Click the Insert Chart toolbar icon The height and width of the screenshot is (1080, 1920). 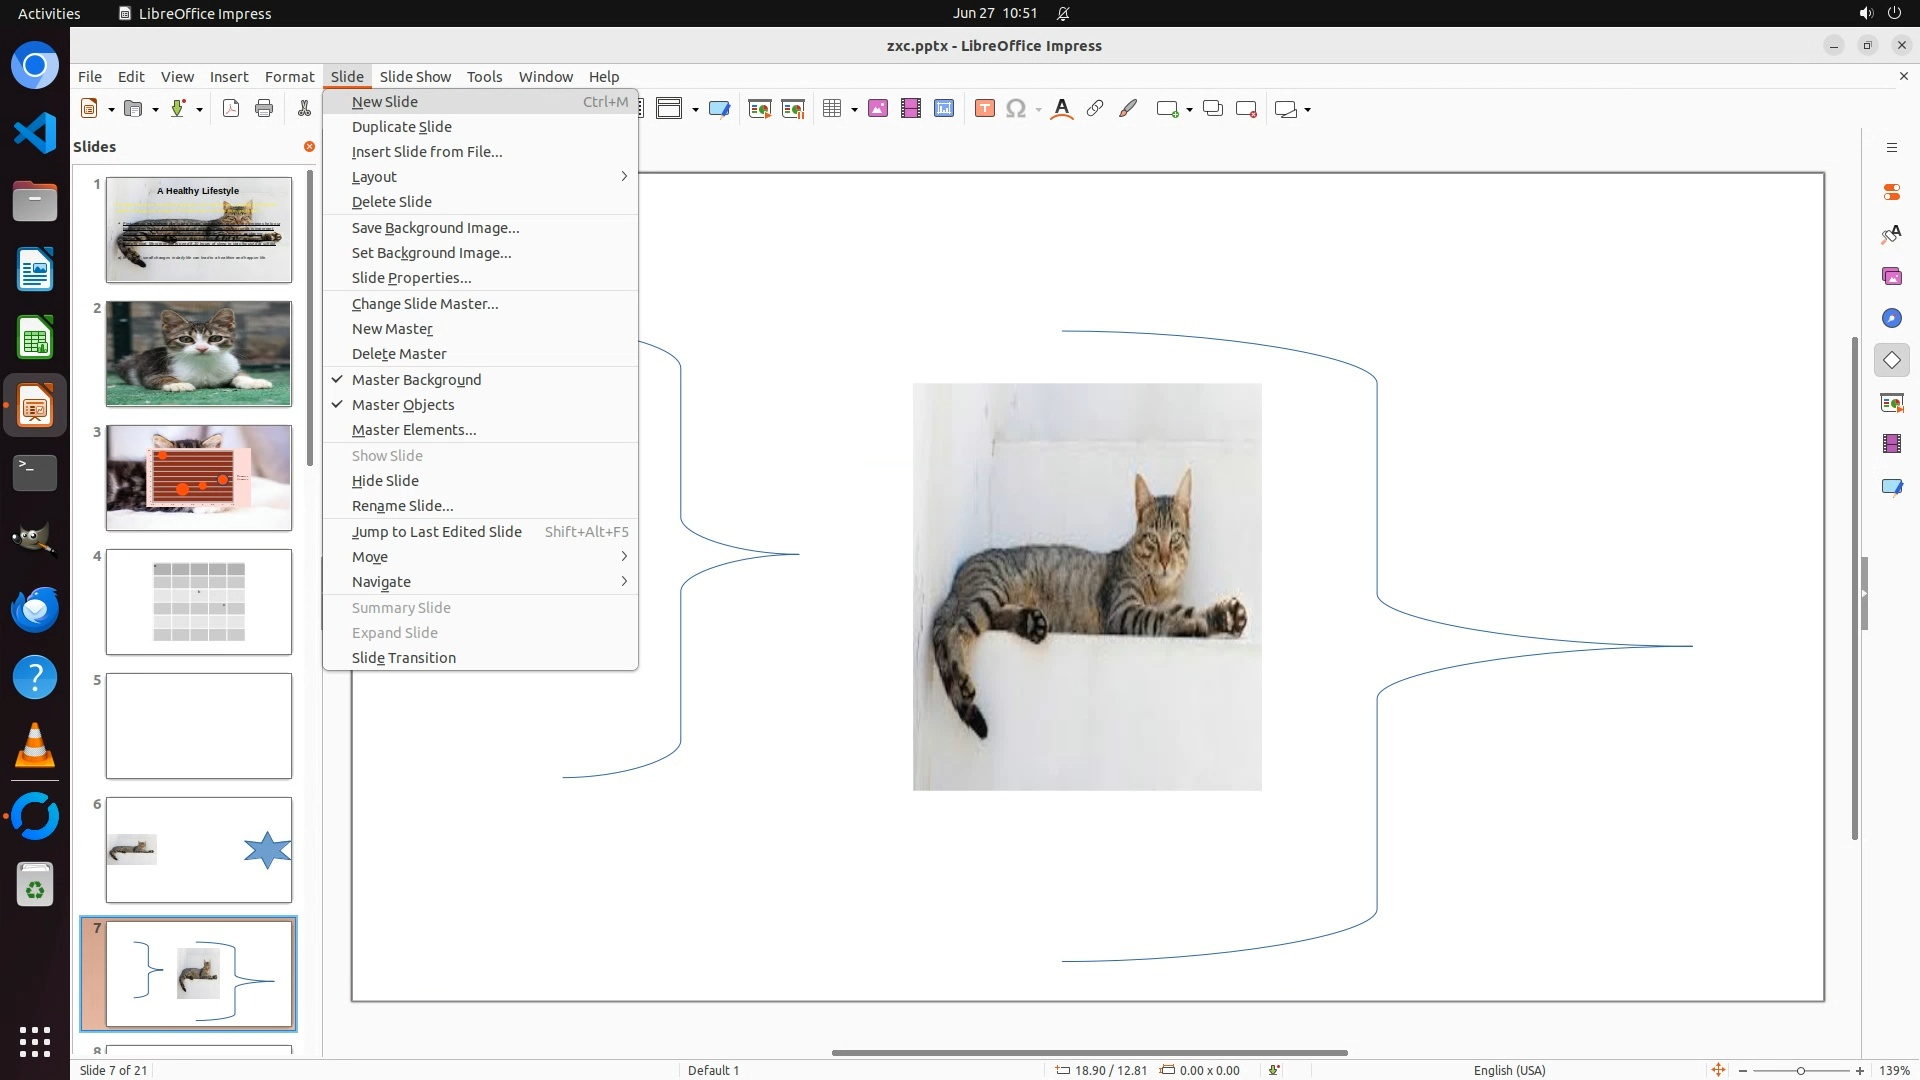[944, 109]
